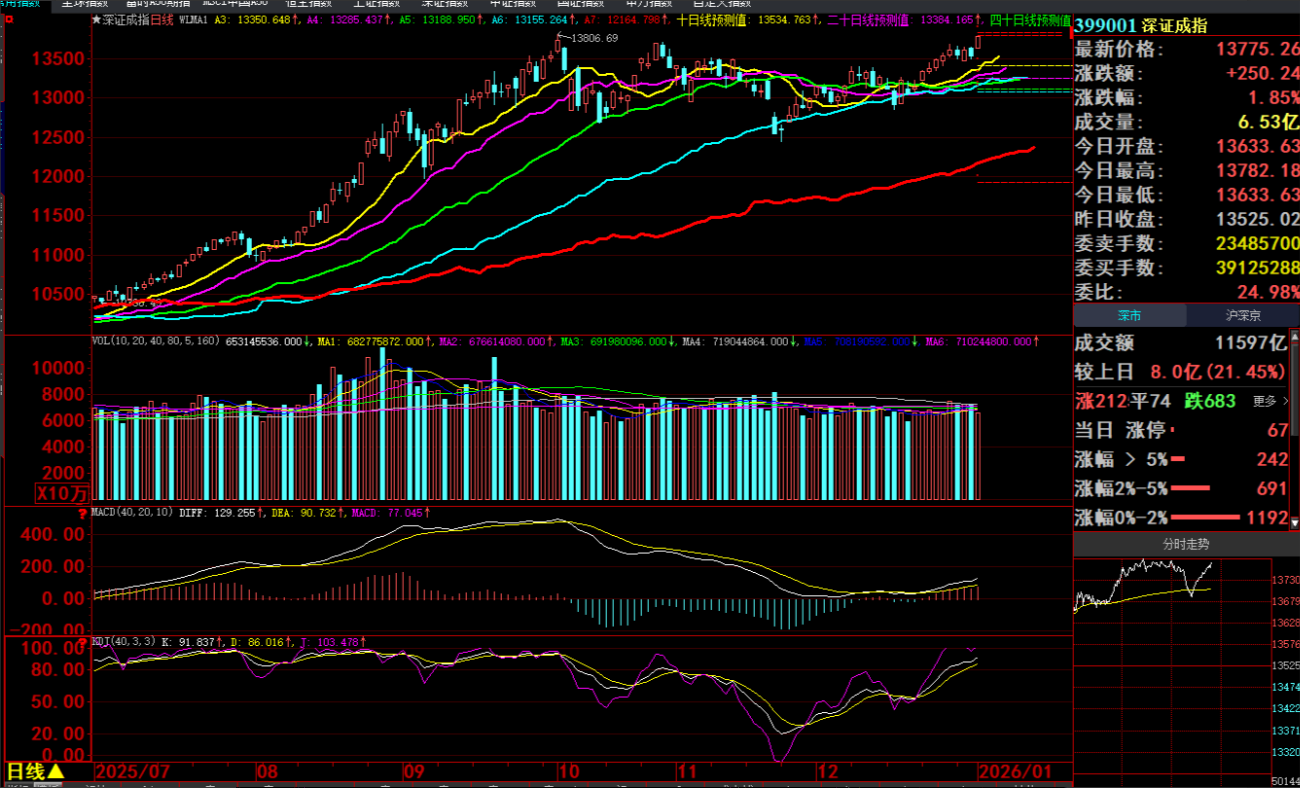Switch to the 沪深京 tab
The image size is (1300, 788).
pos(1242,315)
